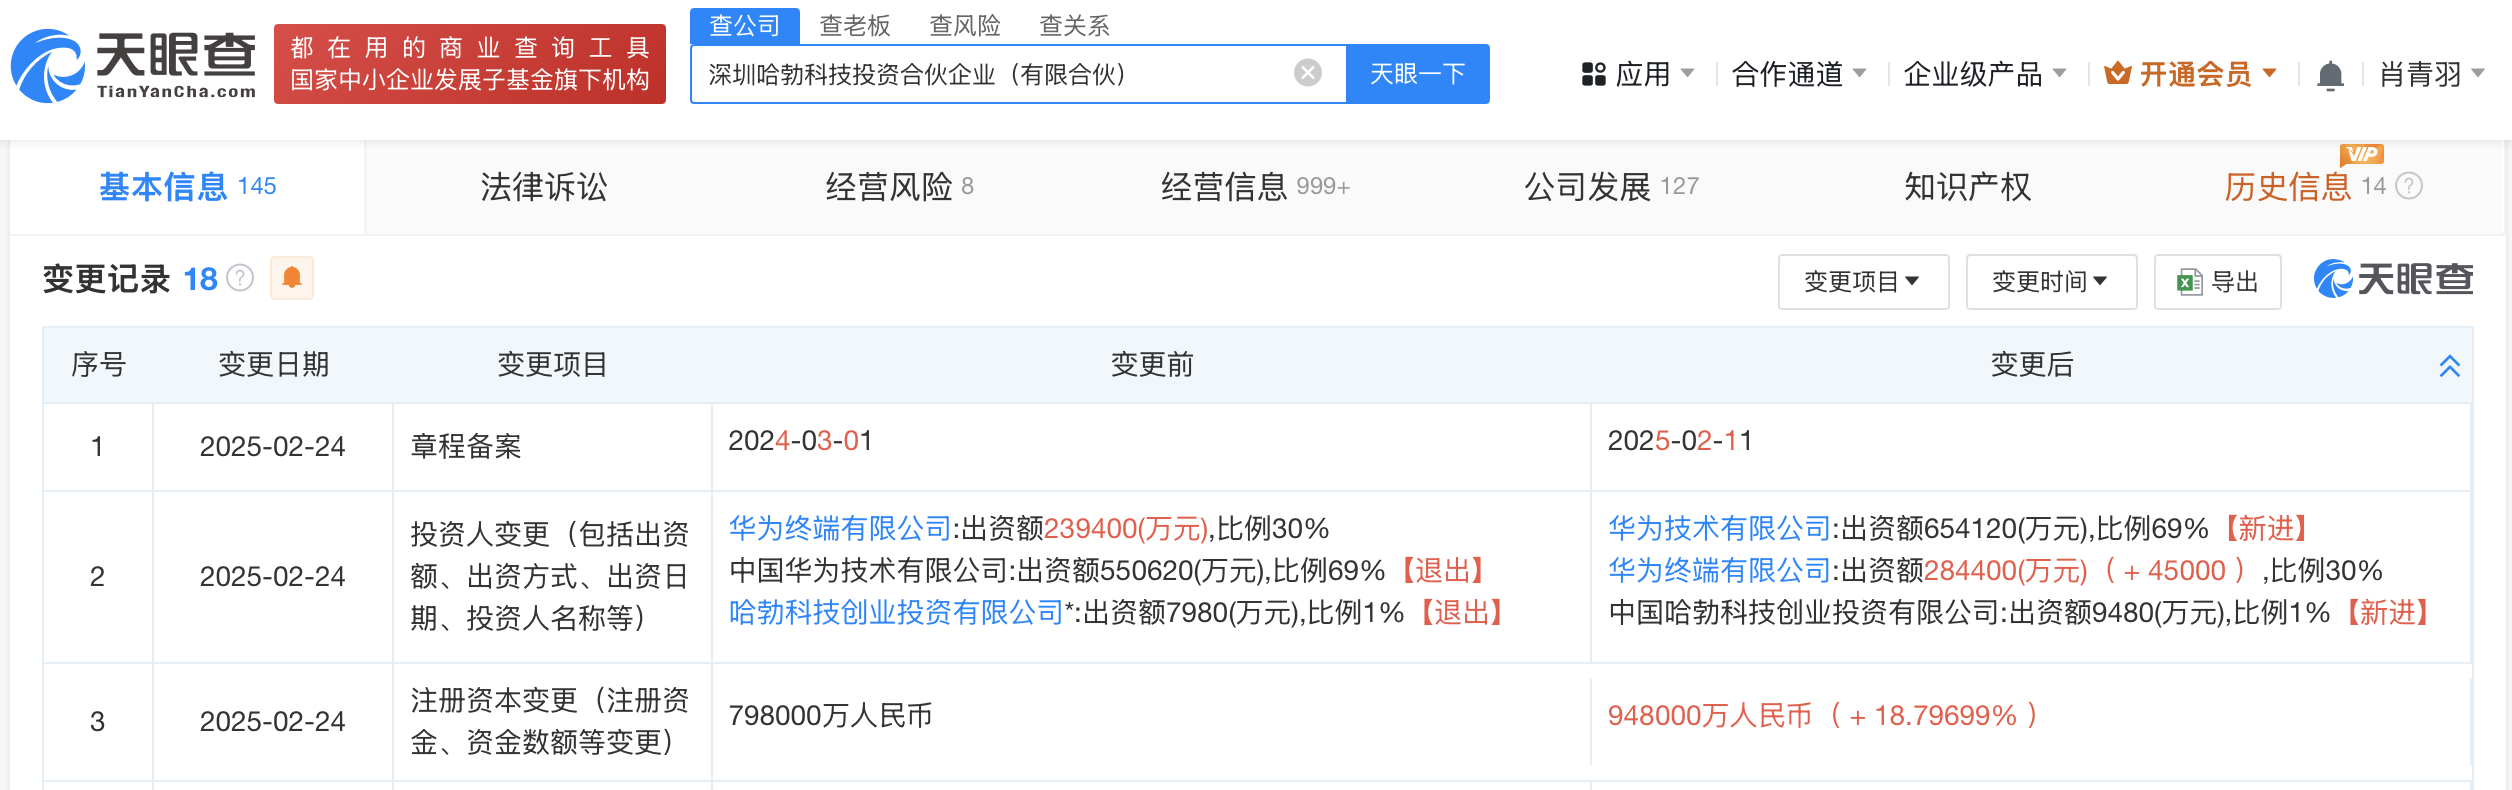Open the 肖青羽 user menu
Screen dimensions: 2512x790
pyautogui.click(x=2432, y=74)
